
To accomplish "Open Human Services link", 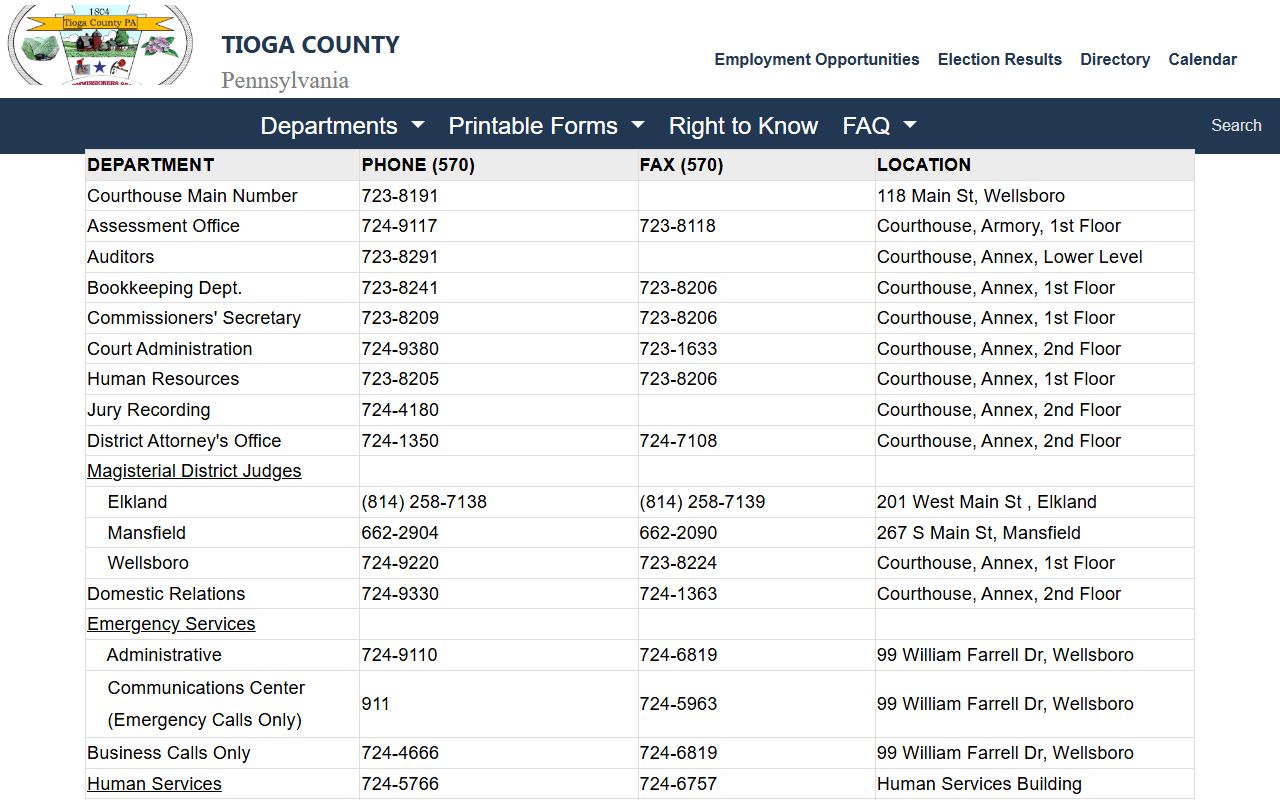I will pos(154,784).
